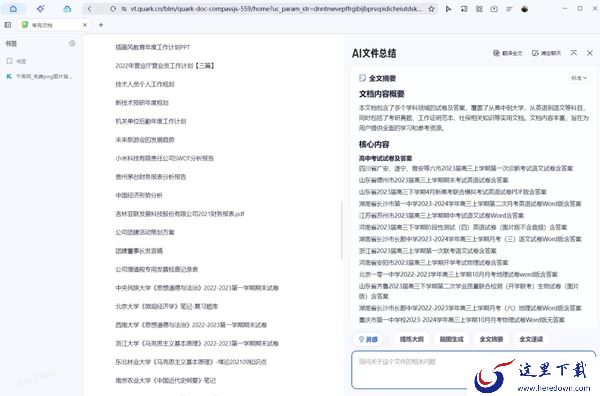Select the 脑图生成 quick action
This screenshot has height=396, width=600.
(452, 339)
